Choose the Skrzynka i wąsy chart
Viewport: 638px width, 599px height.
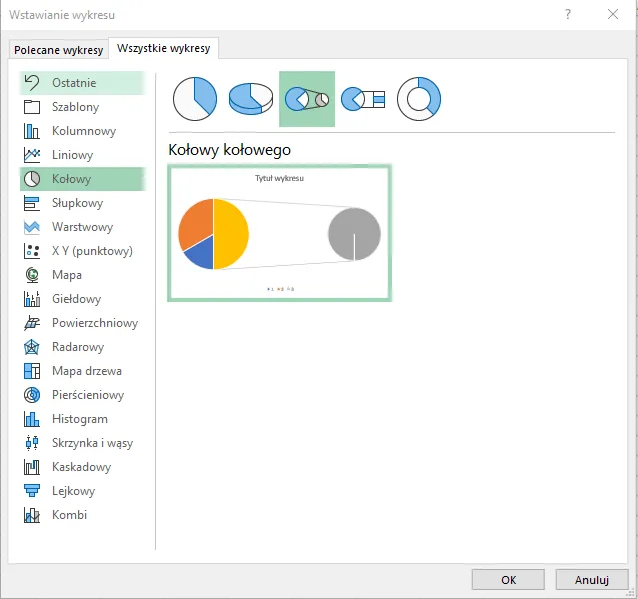click(x=92, y=443)
